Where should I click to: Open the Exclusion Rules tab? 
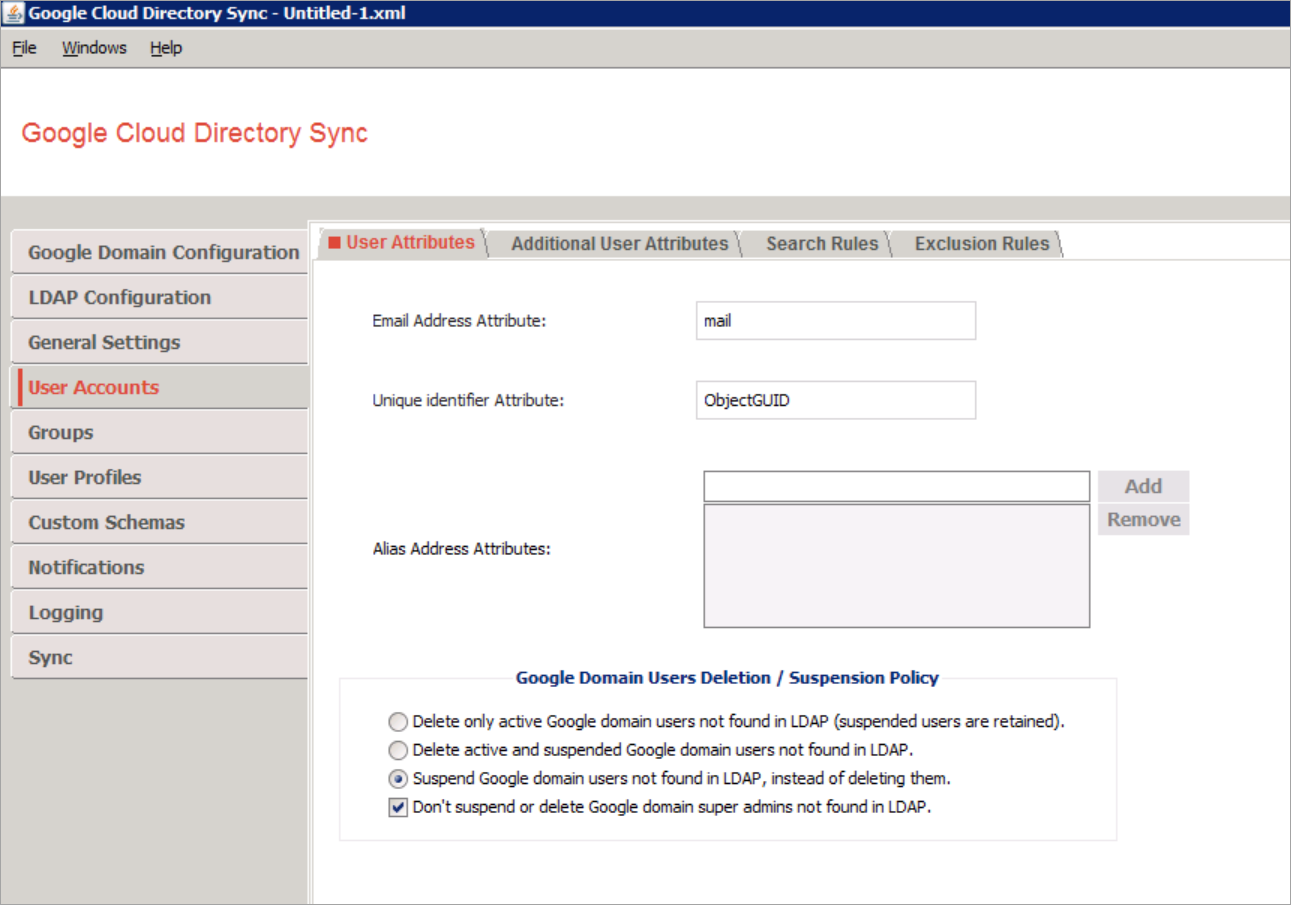point(981,244)
